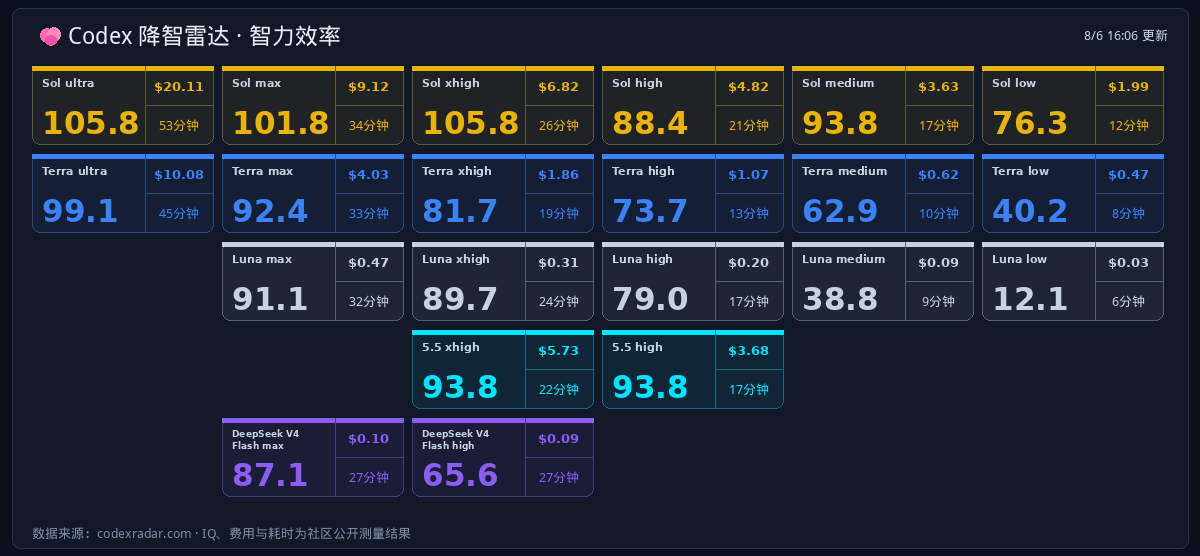Screen dimensions: 1200x556
Task: Click the $4.03 price value
Action: 369,175
